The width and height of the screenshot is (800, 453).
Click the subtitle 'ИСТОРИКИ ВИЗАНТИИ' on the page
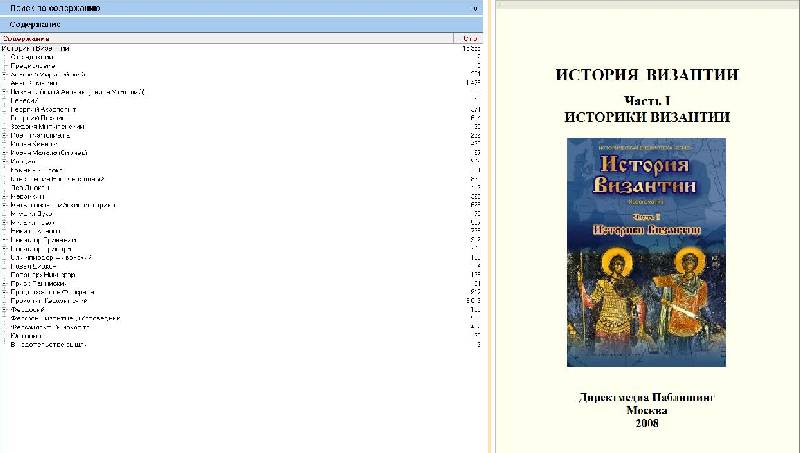click(x=647, y=117)
